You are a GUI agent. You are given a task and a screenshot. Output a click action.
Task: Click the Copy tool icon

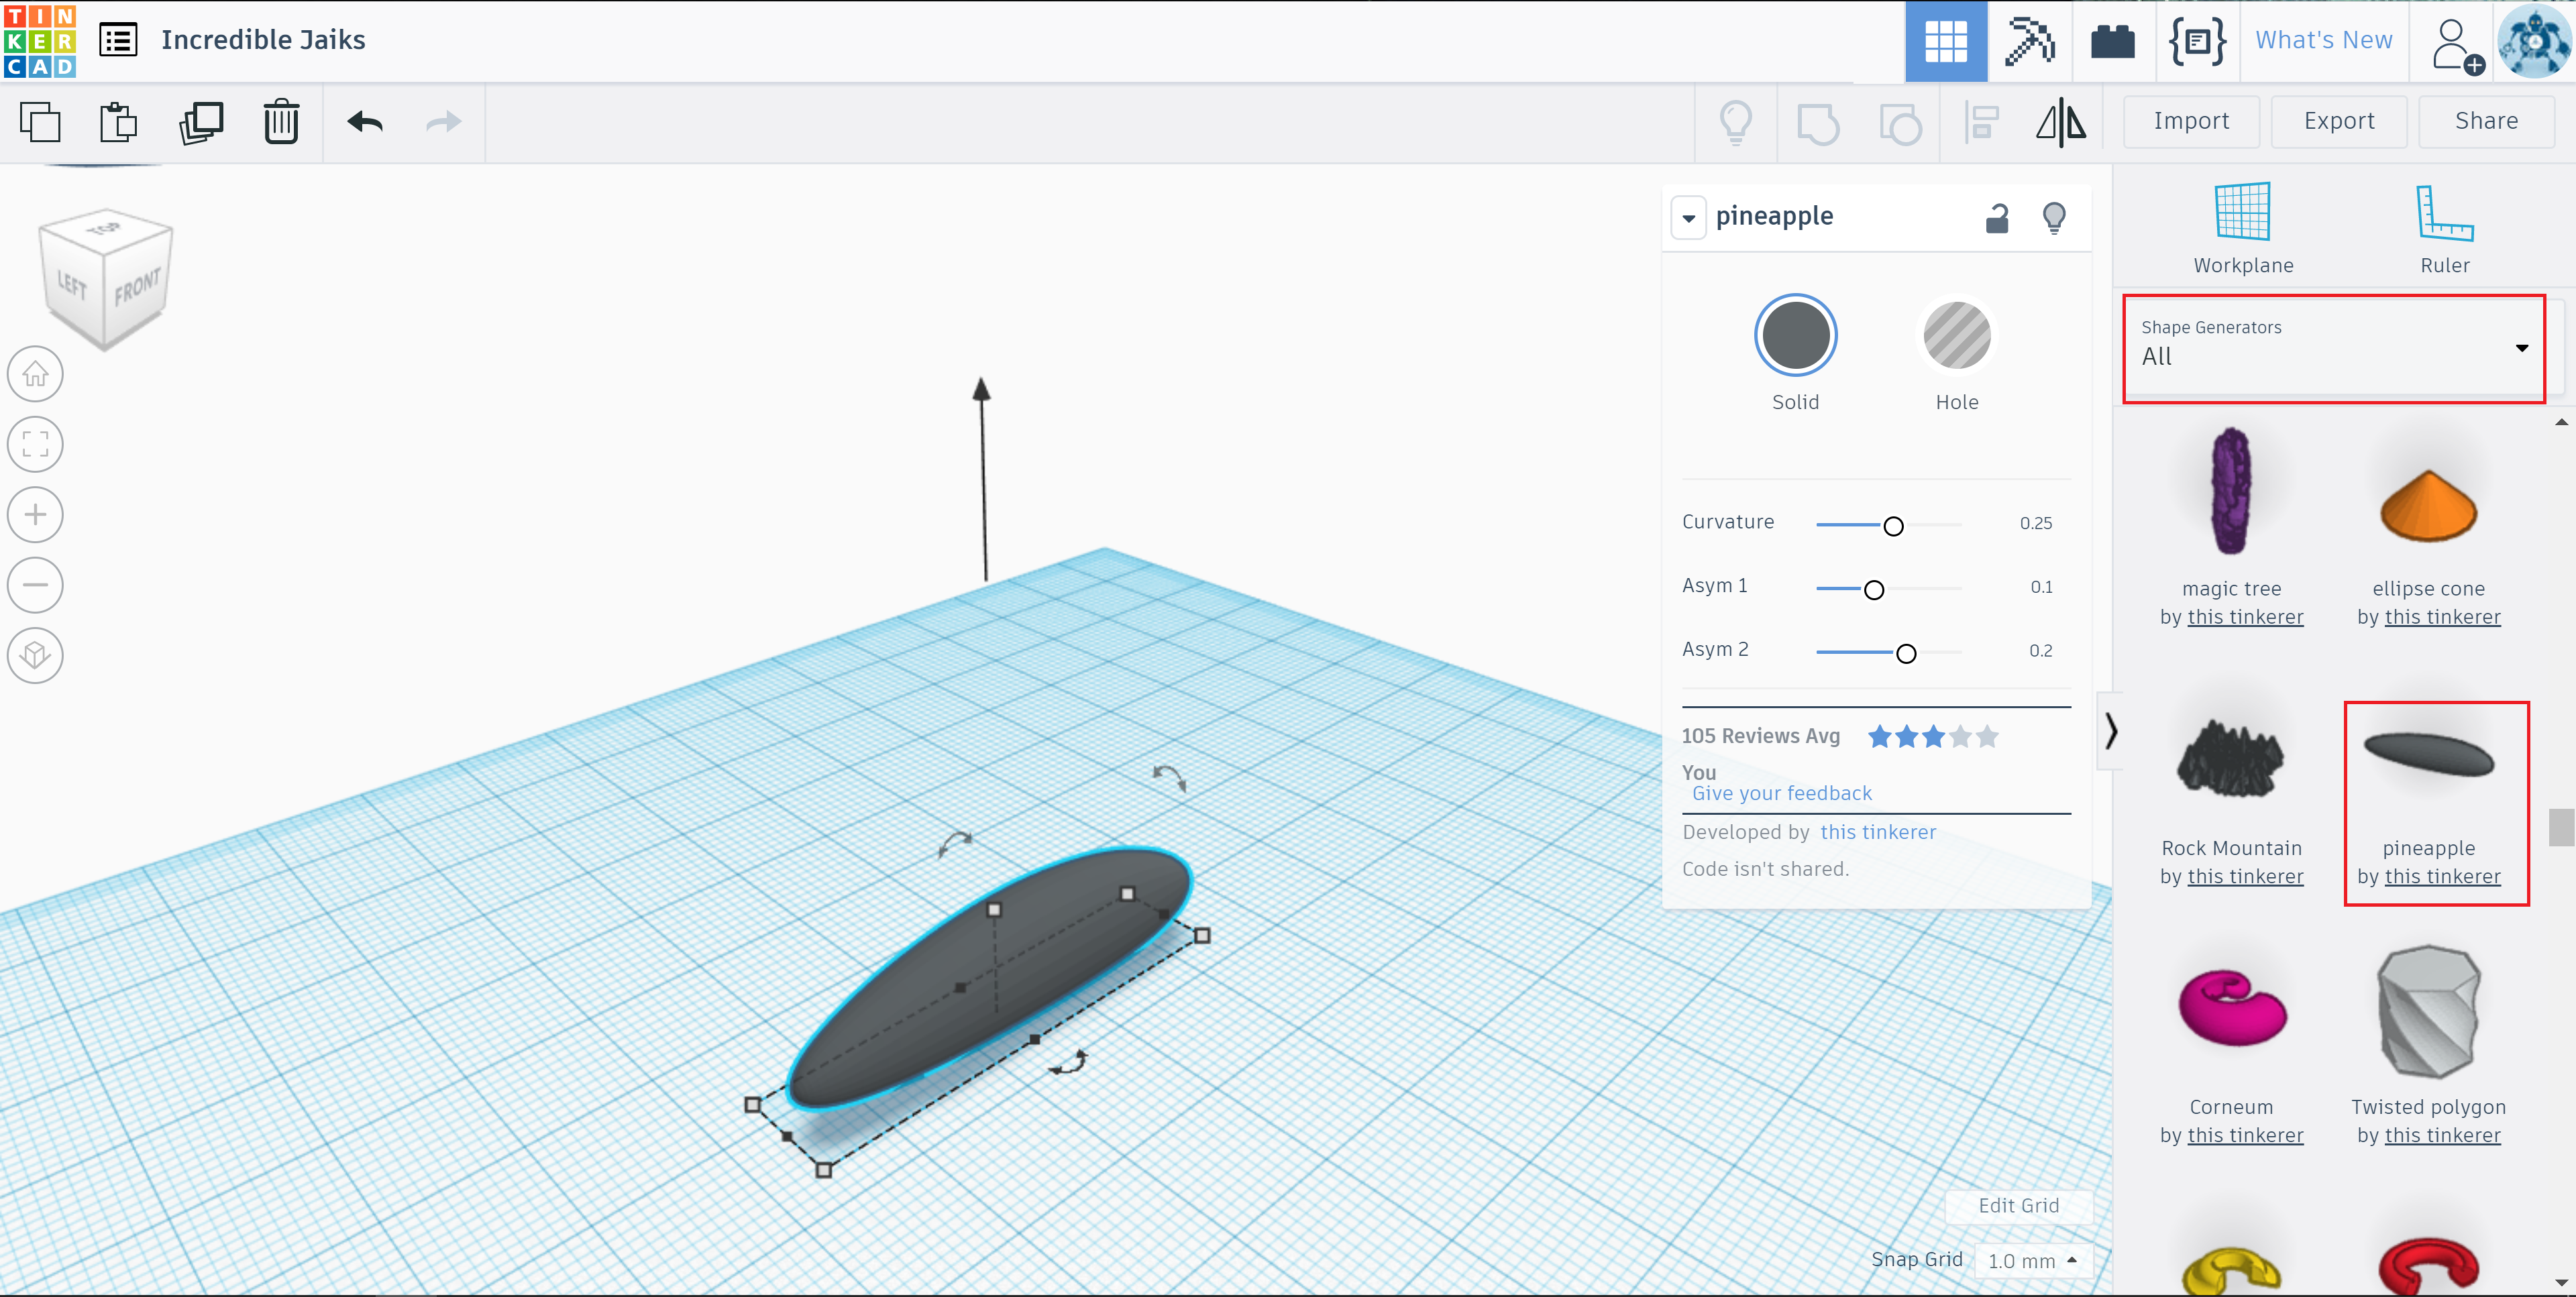click(x=40, y=122)
